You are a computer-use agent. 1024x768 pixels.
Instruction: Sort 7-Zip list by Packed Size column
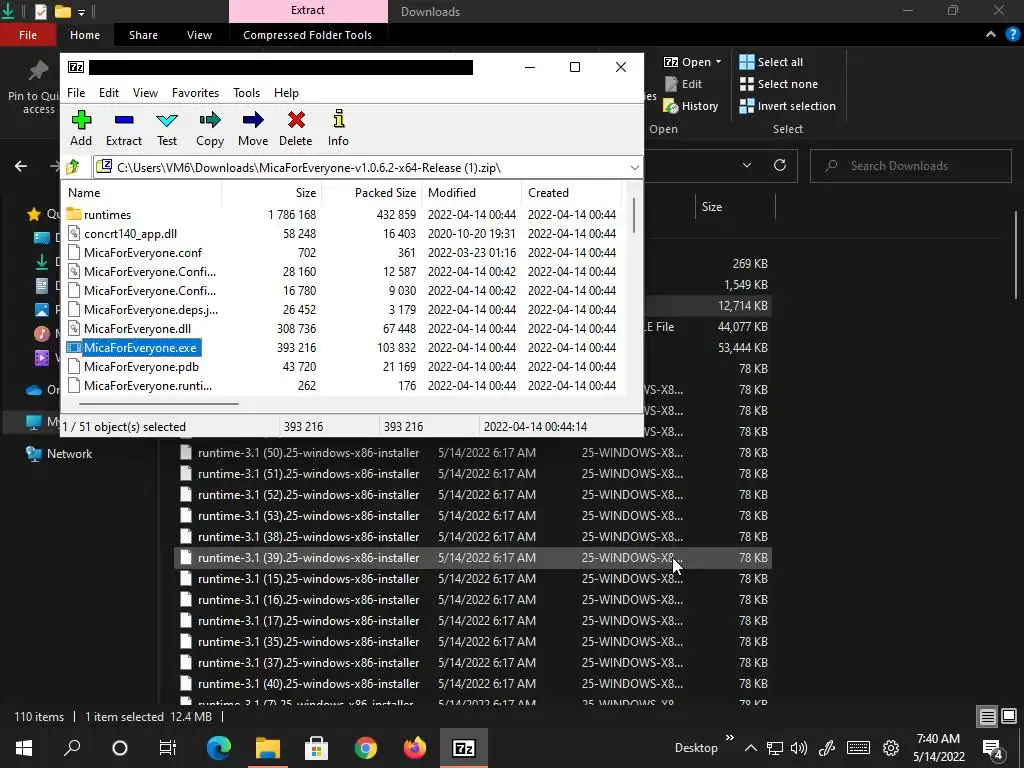point(371,193)
